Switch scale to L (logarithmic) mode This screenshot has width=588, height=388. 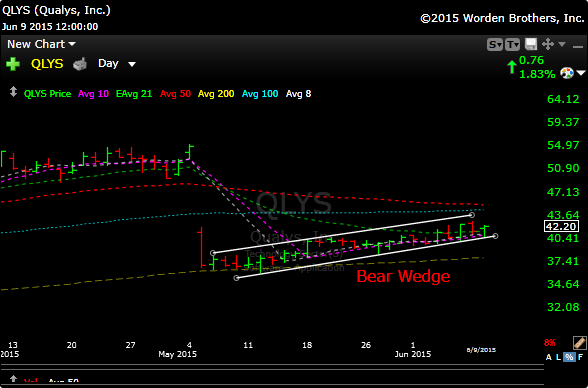point(558,357)
